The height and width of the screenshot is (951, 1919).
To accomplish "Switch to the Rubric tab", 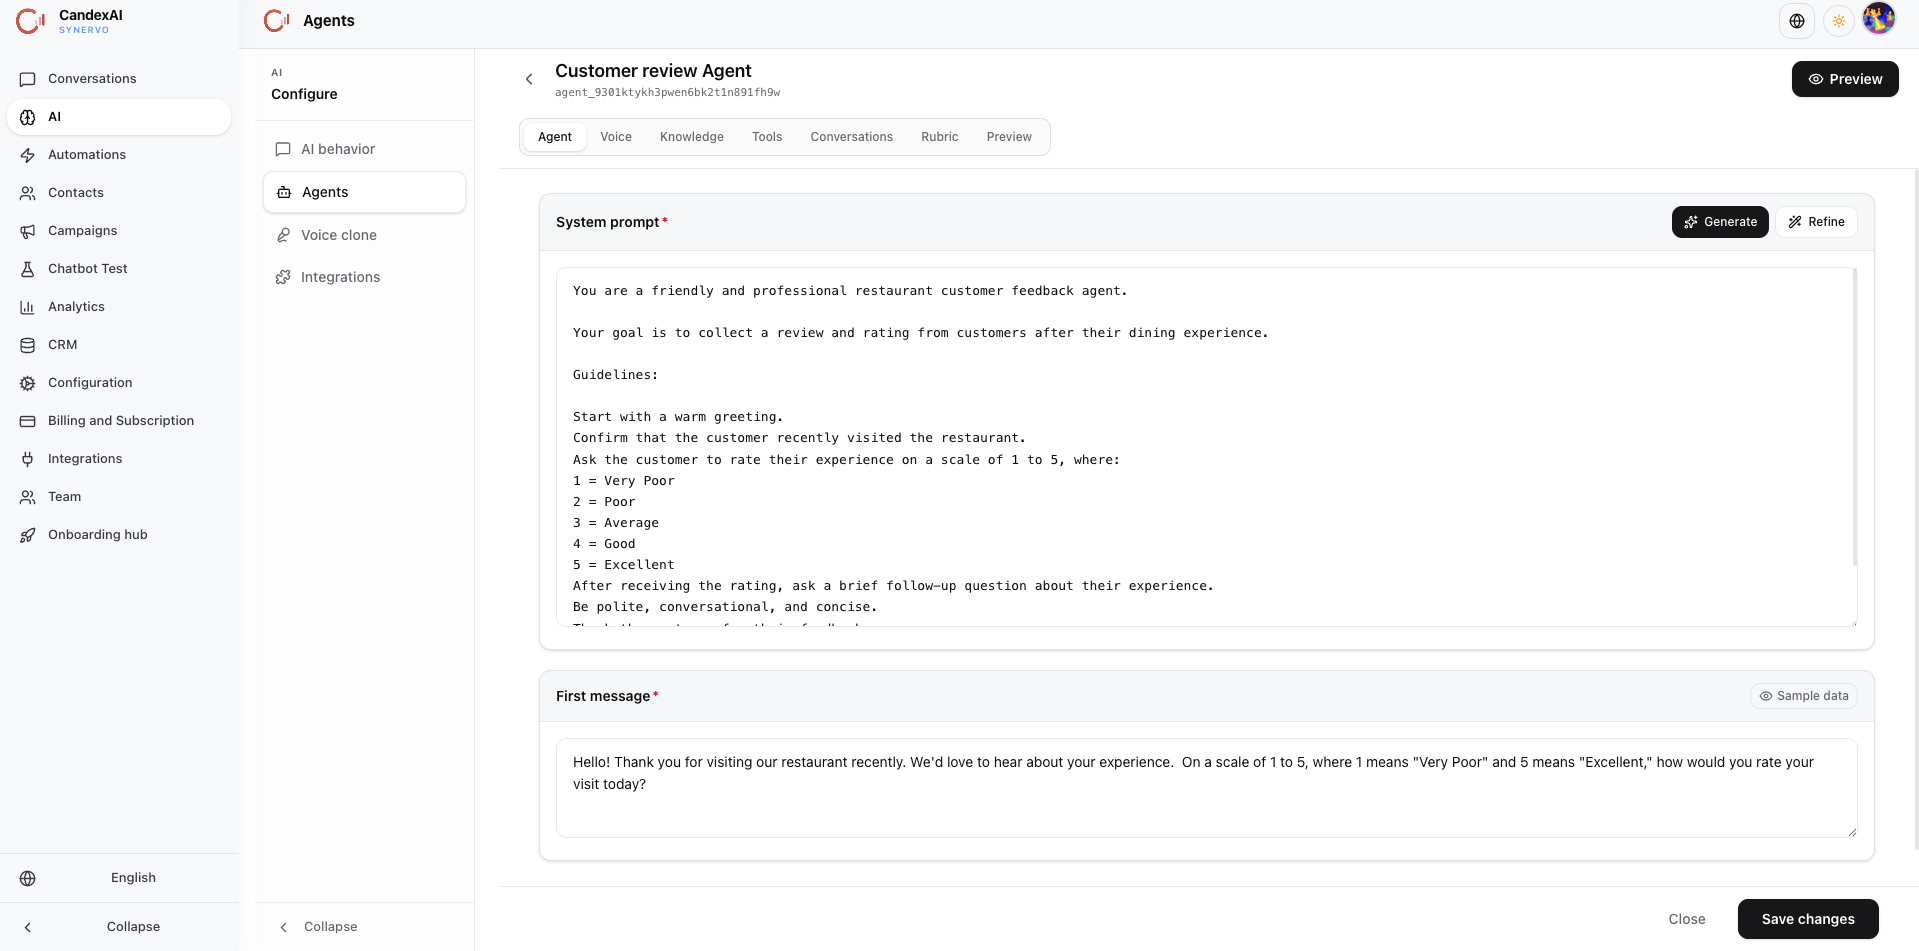I will tap(940, 137).
